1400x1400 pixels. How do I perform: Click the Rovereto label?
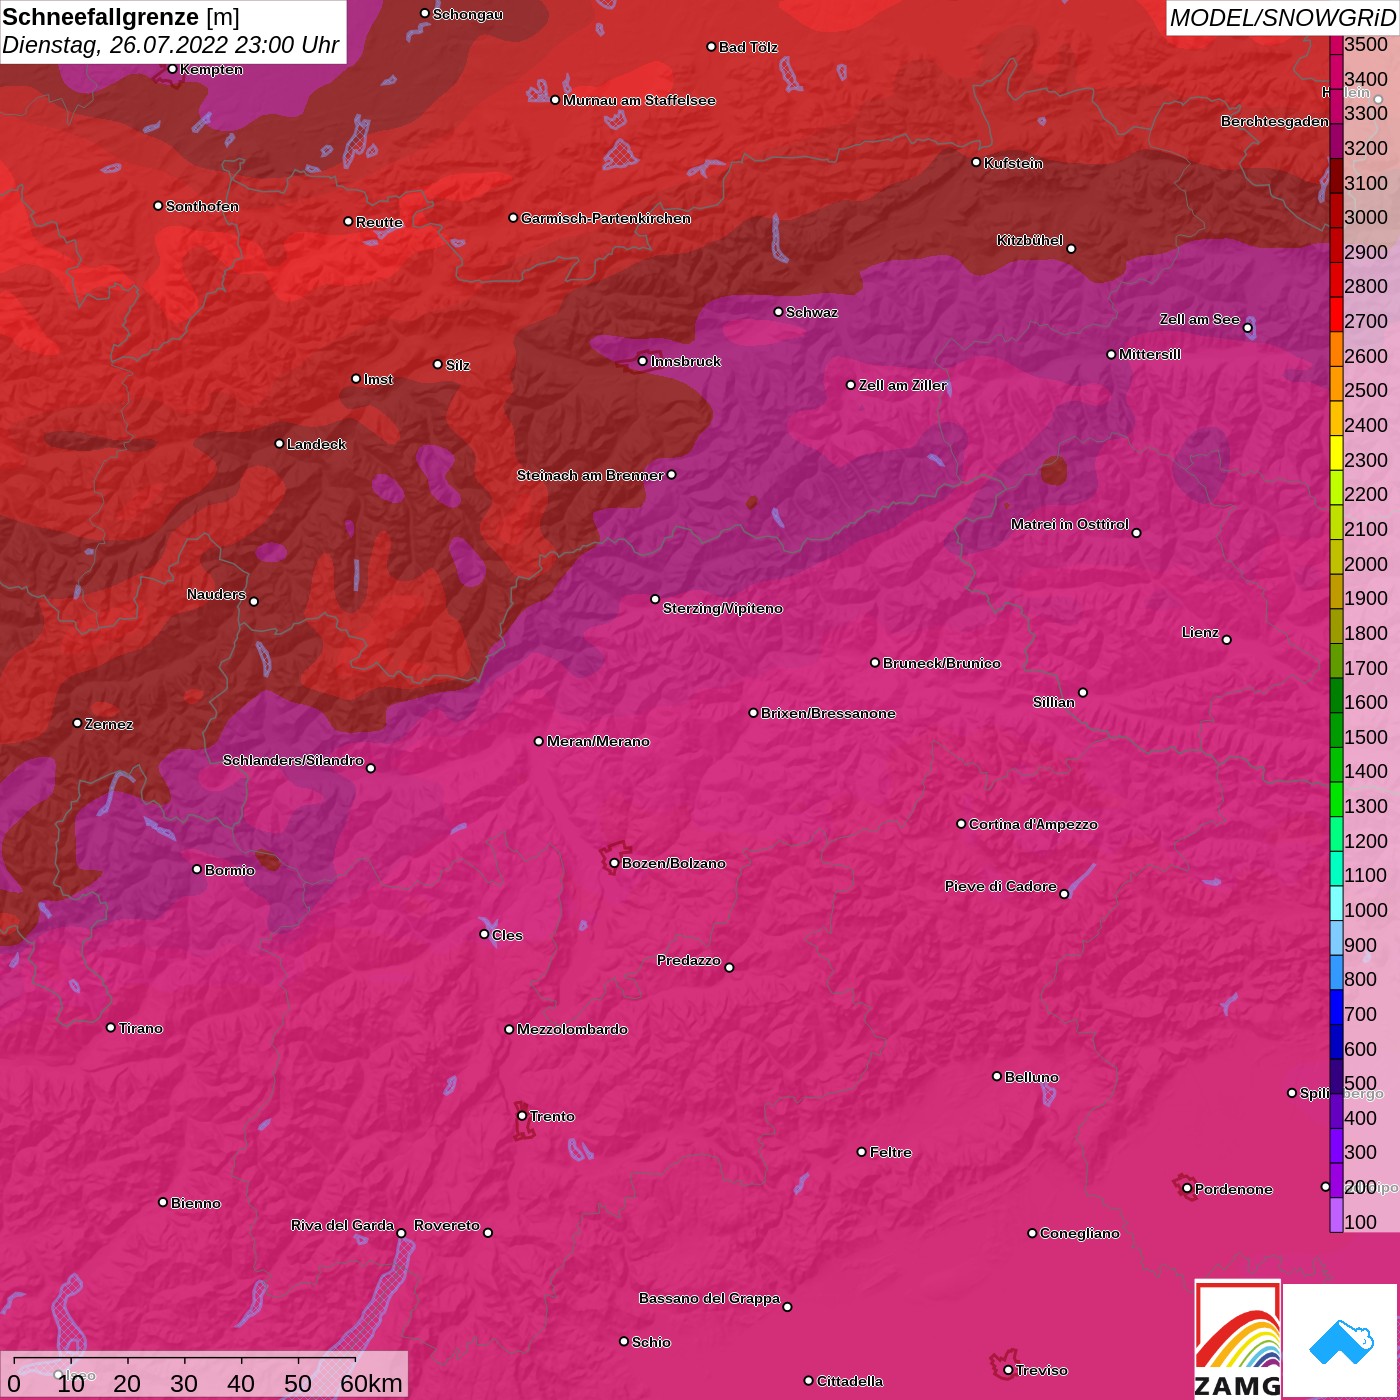447,1225
